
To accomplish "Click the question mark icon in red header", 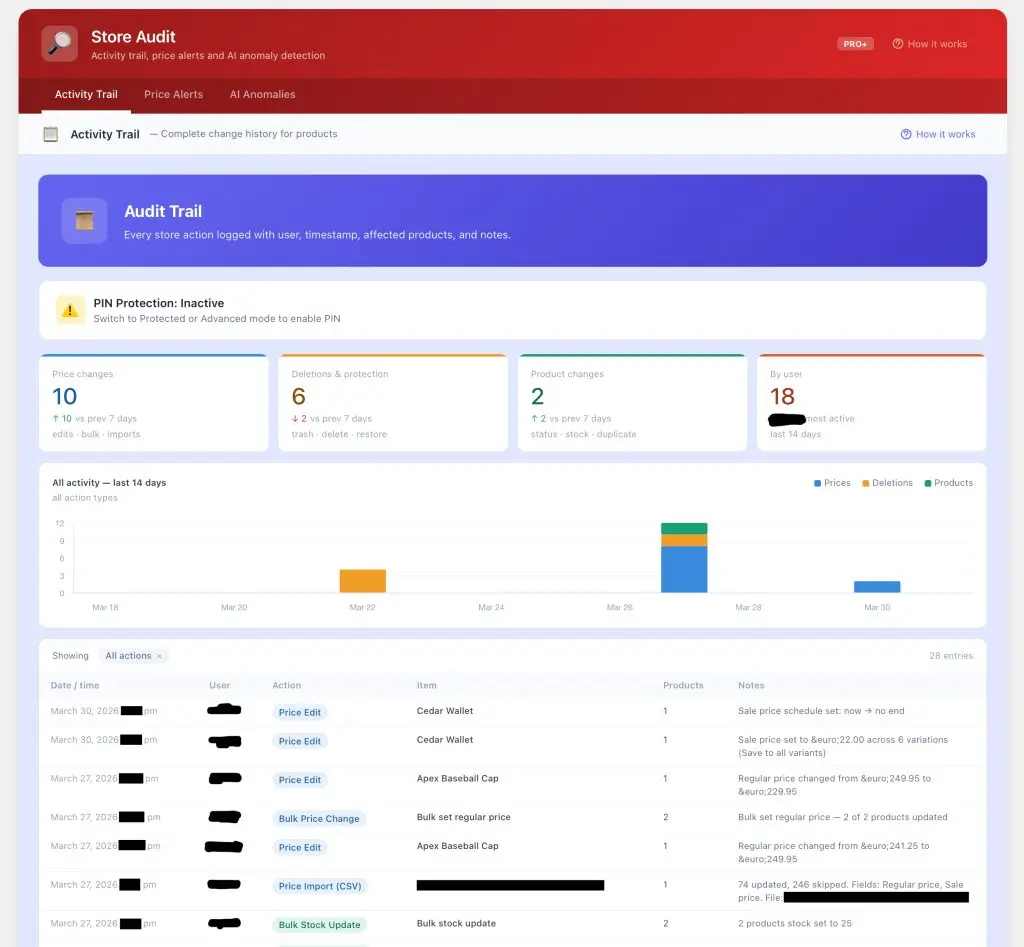I will 897,44.
